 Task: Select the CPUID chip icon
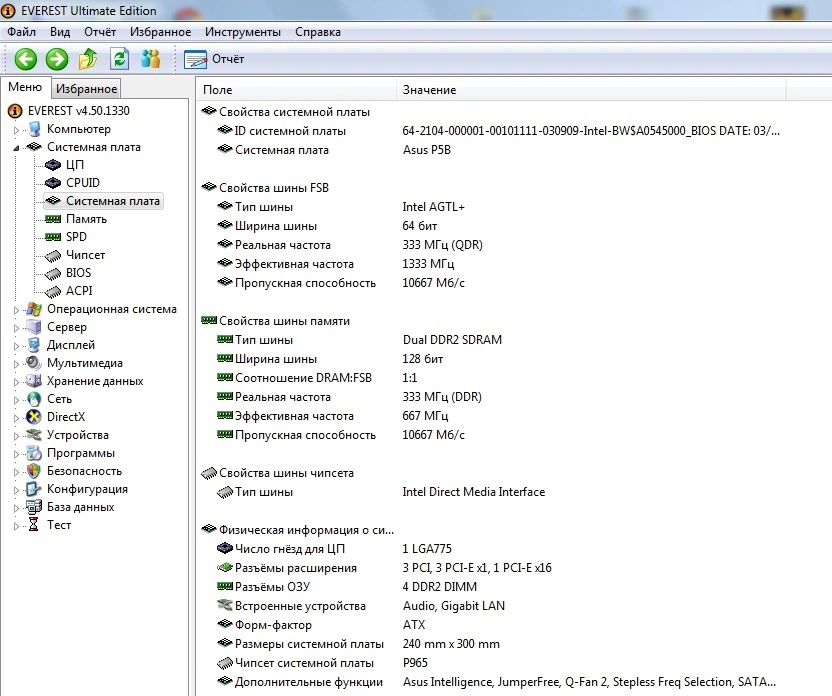tap(53, 183)
